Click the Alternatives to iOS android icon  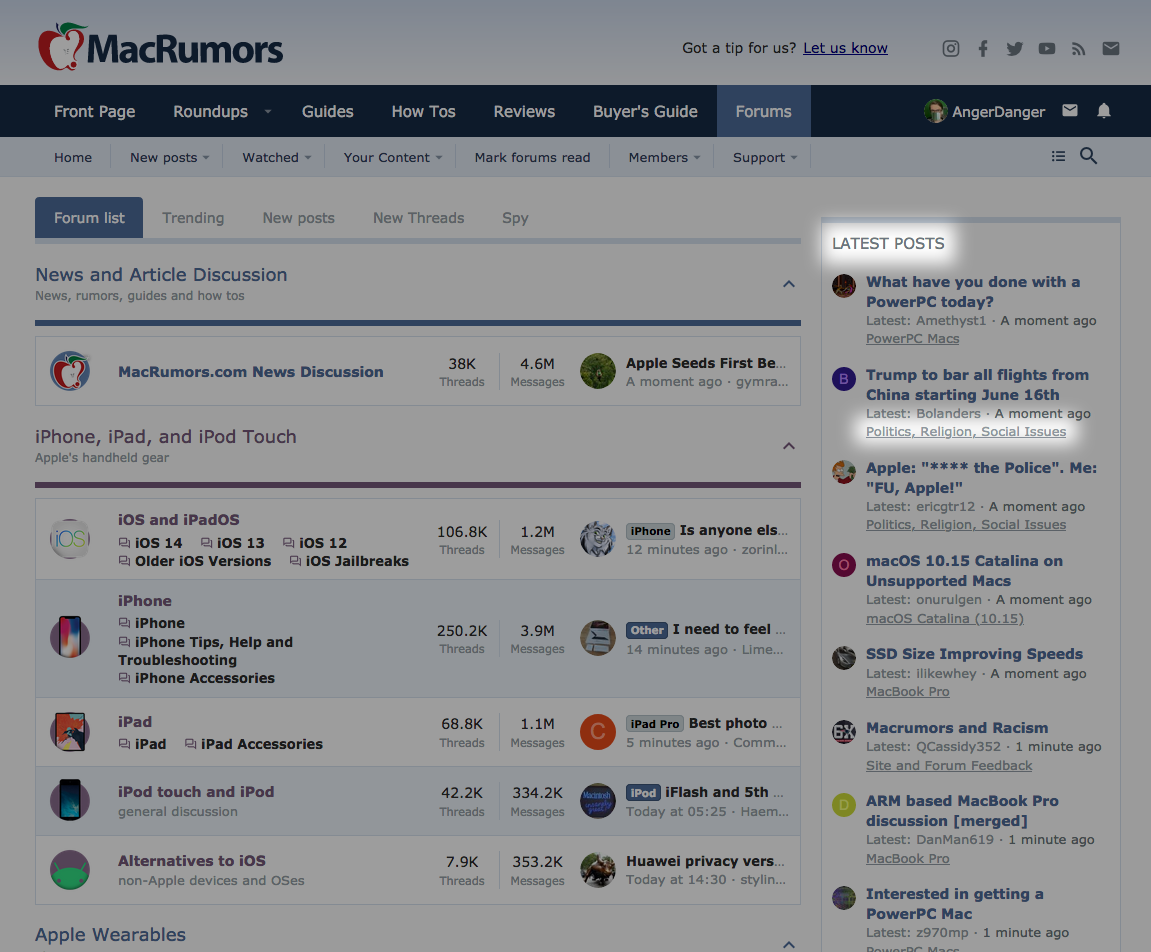pos(70,870)
